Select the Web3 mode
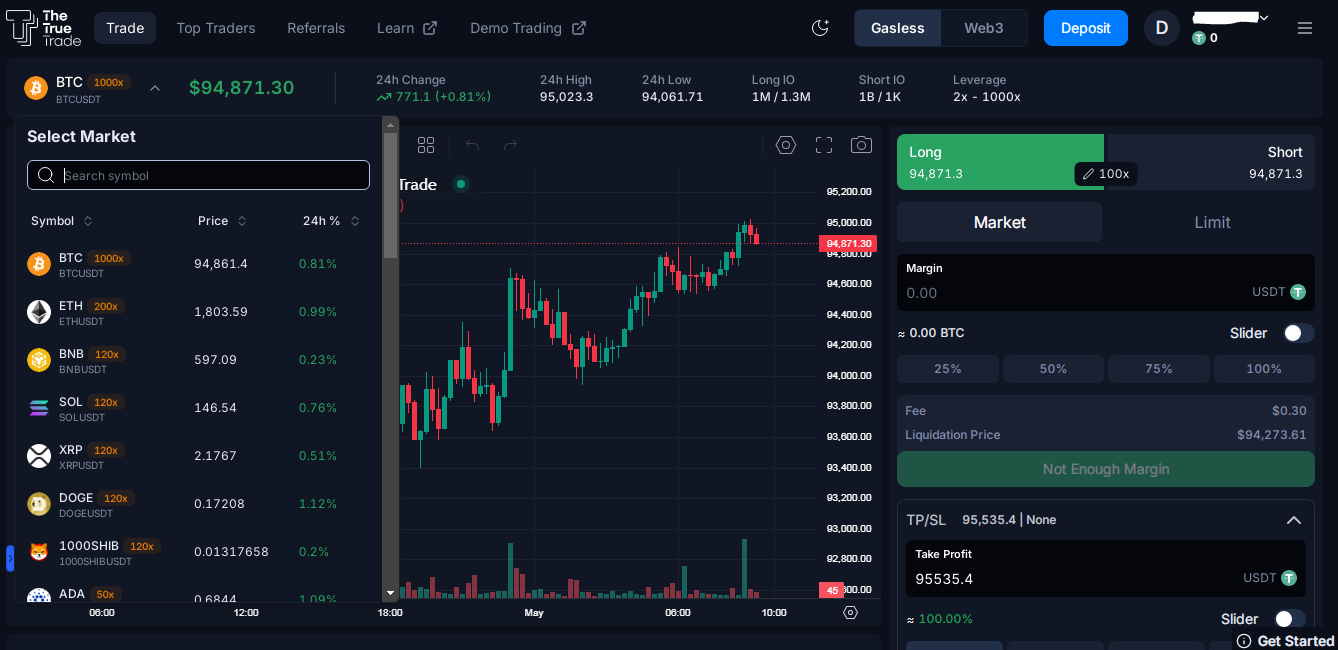Viewport: 1338px width, 650px height. tap(984, 28)
